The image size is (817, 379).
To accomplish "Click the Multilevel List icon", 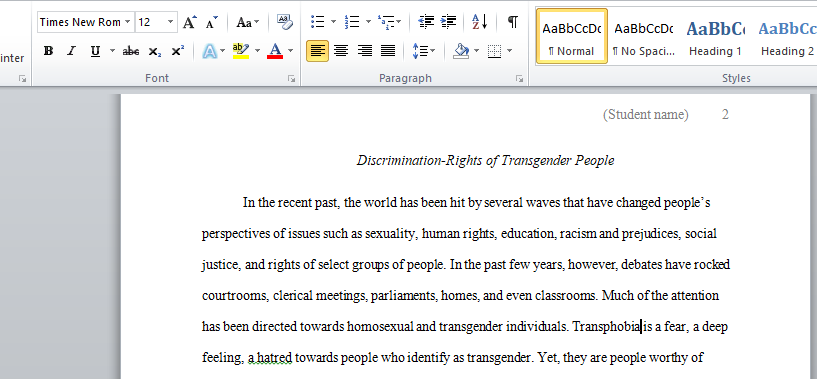I will pyautogui.click(x=386, y=22).
